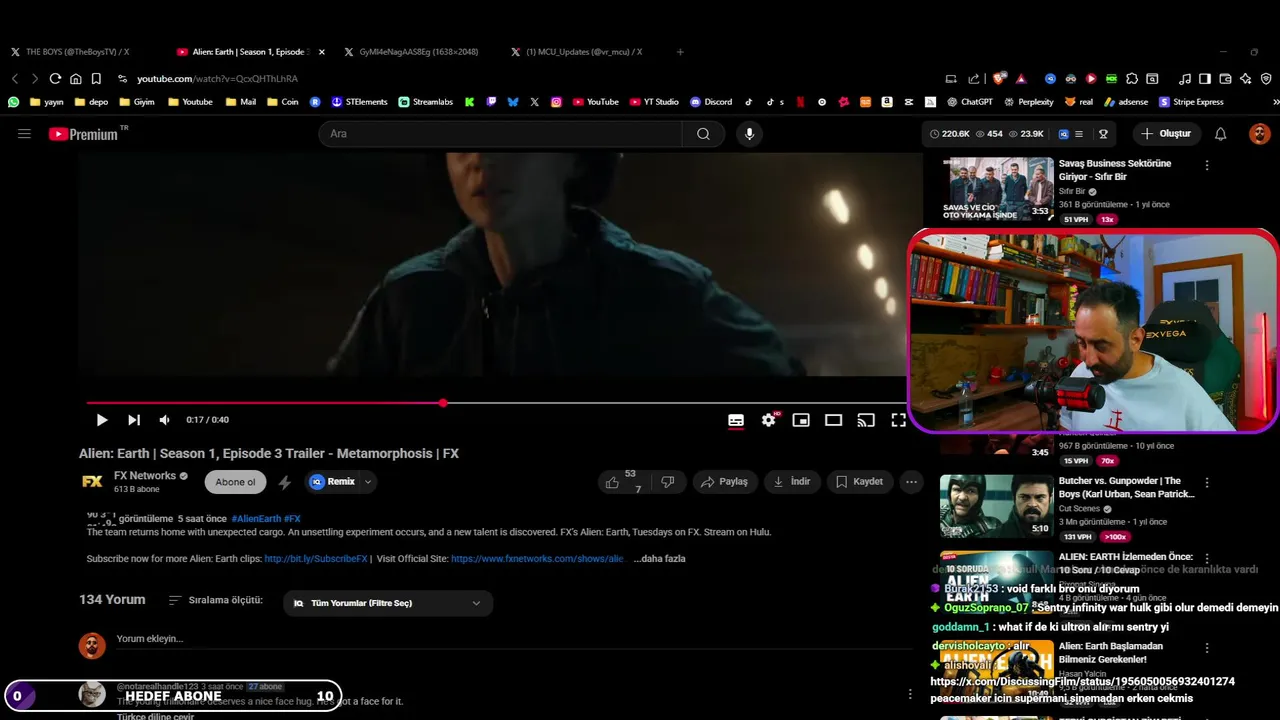This screenshot has width=1280, height=720.
Task: Open the bit.ly SubscribeFX link
Action: 316,559
